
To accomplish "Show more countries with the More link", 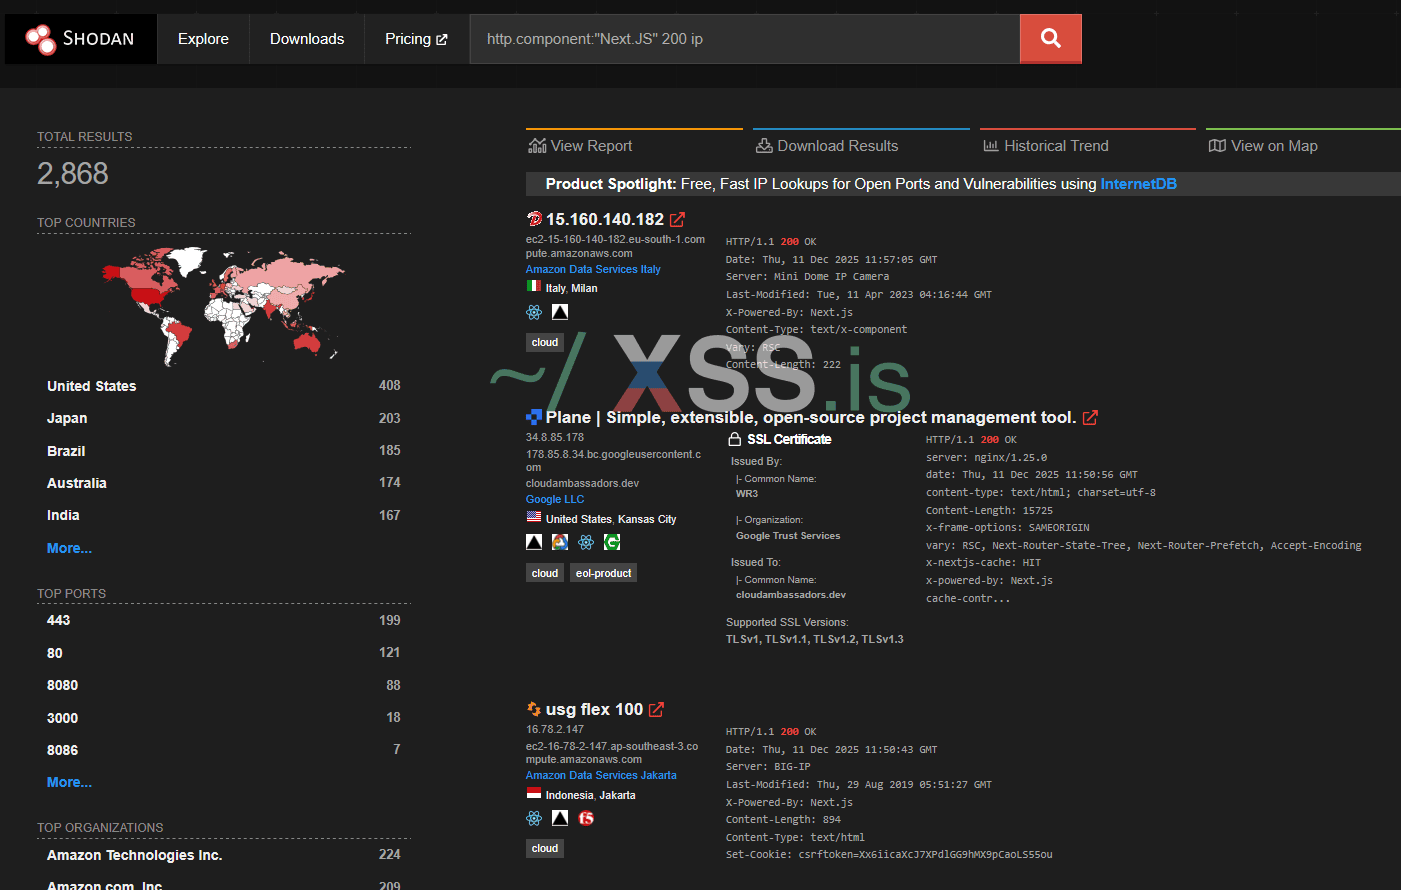I will 69,548.
